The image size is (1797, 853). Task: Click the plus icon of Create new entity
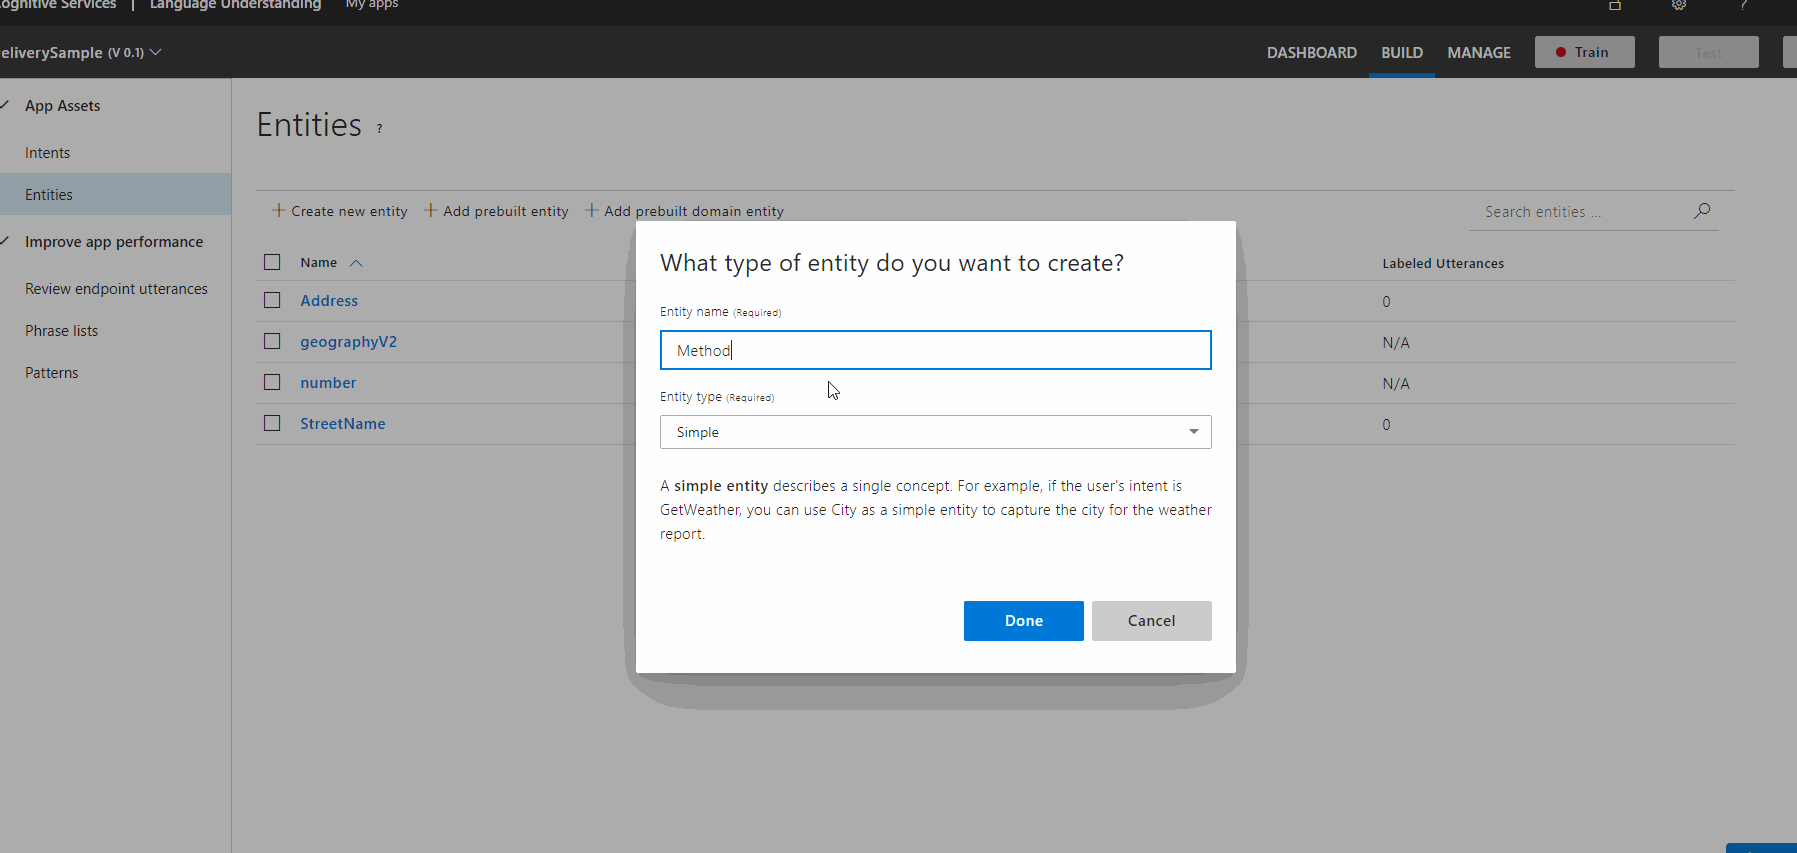tap(279, 210)
